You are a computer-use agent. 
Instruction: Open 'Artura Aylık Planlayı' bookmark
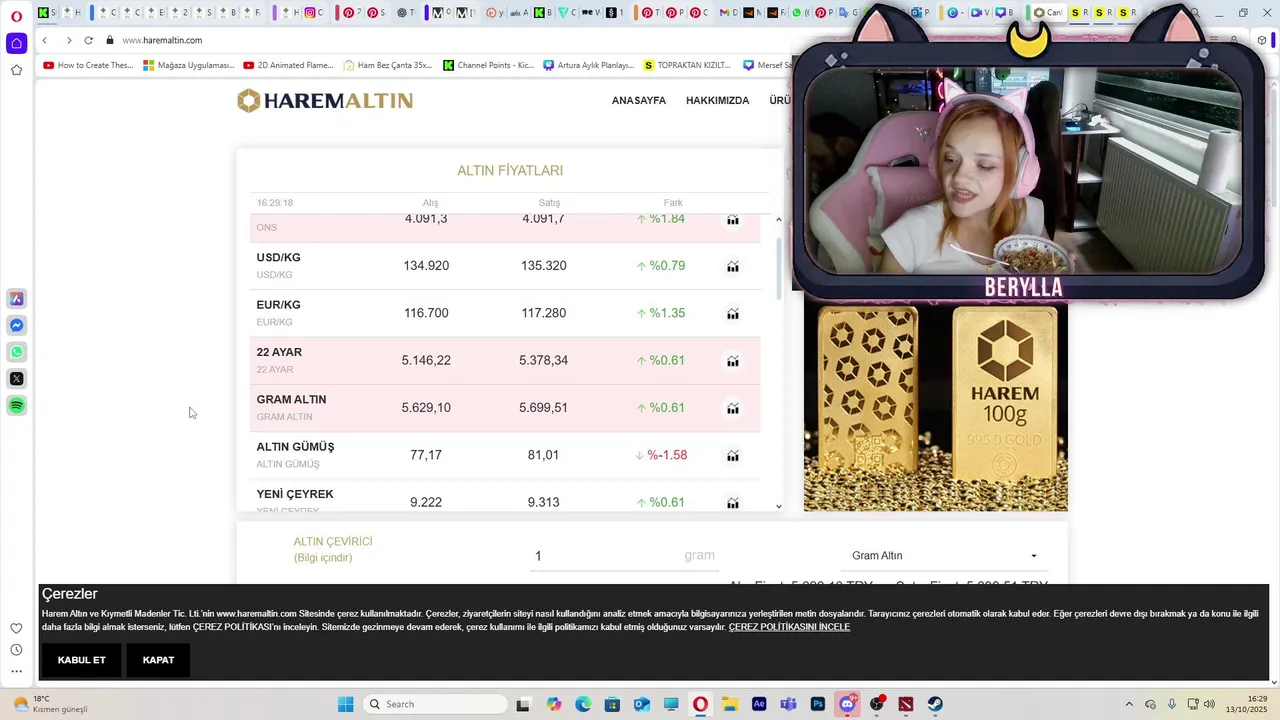589,65
